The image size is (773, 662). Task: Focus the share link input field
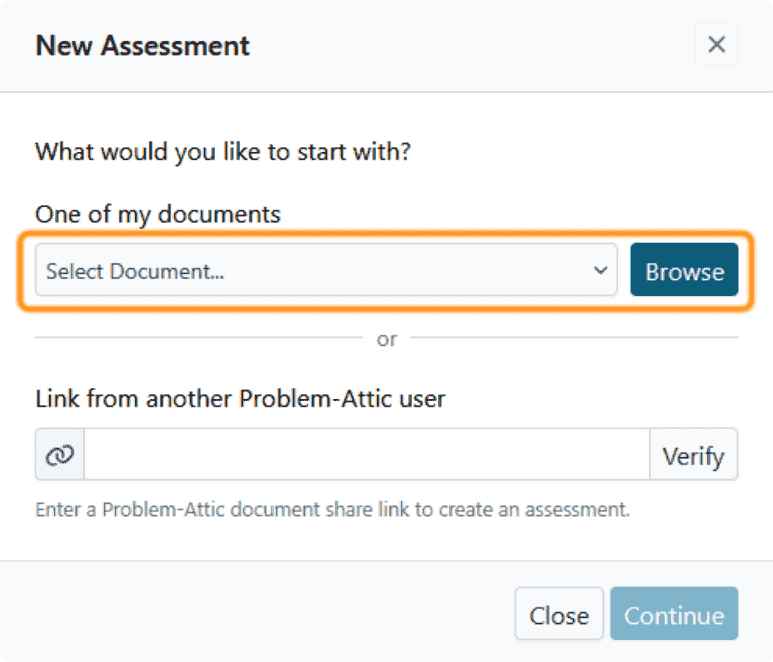pyautogui.click(x=366, y=455)
